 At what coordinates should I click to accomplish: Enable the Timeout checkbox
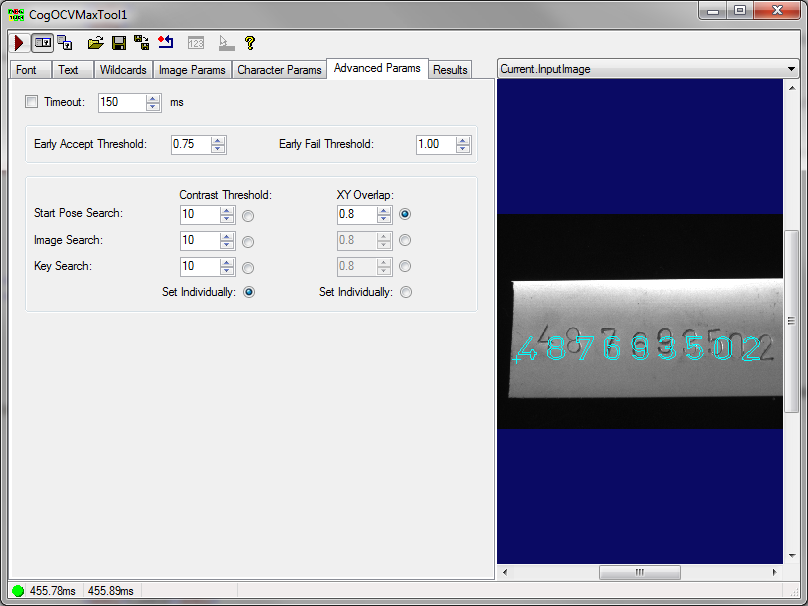point(31,102)
